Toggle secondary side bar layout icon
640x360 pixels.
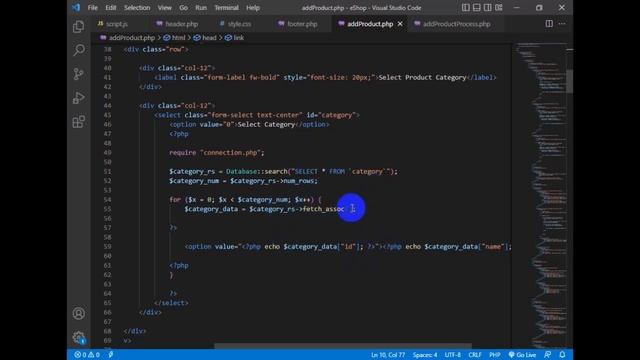coord(488,7)
